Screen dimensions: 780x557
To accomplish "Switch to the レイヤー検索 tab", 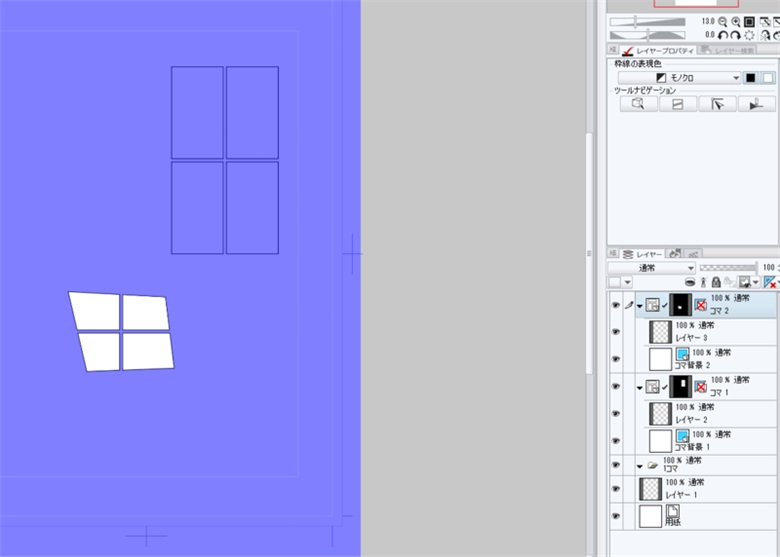I will [727, 50].
